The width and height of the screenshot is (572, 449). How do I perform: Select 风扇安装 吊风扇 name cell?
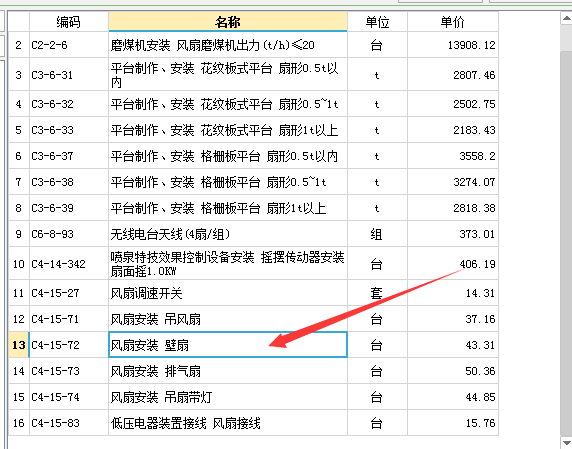tap(228, 319)
